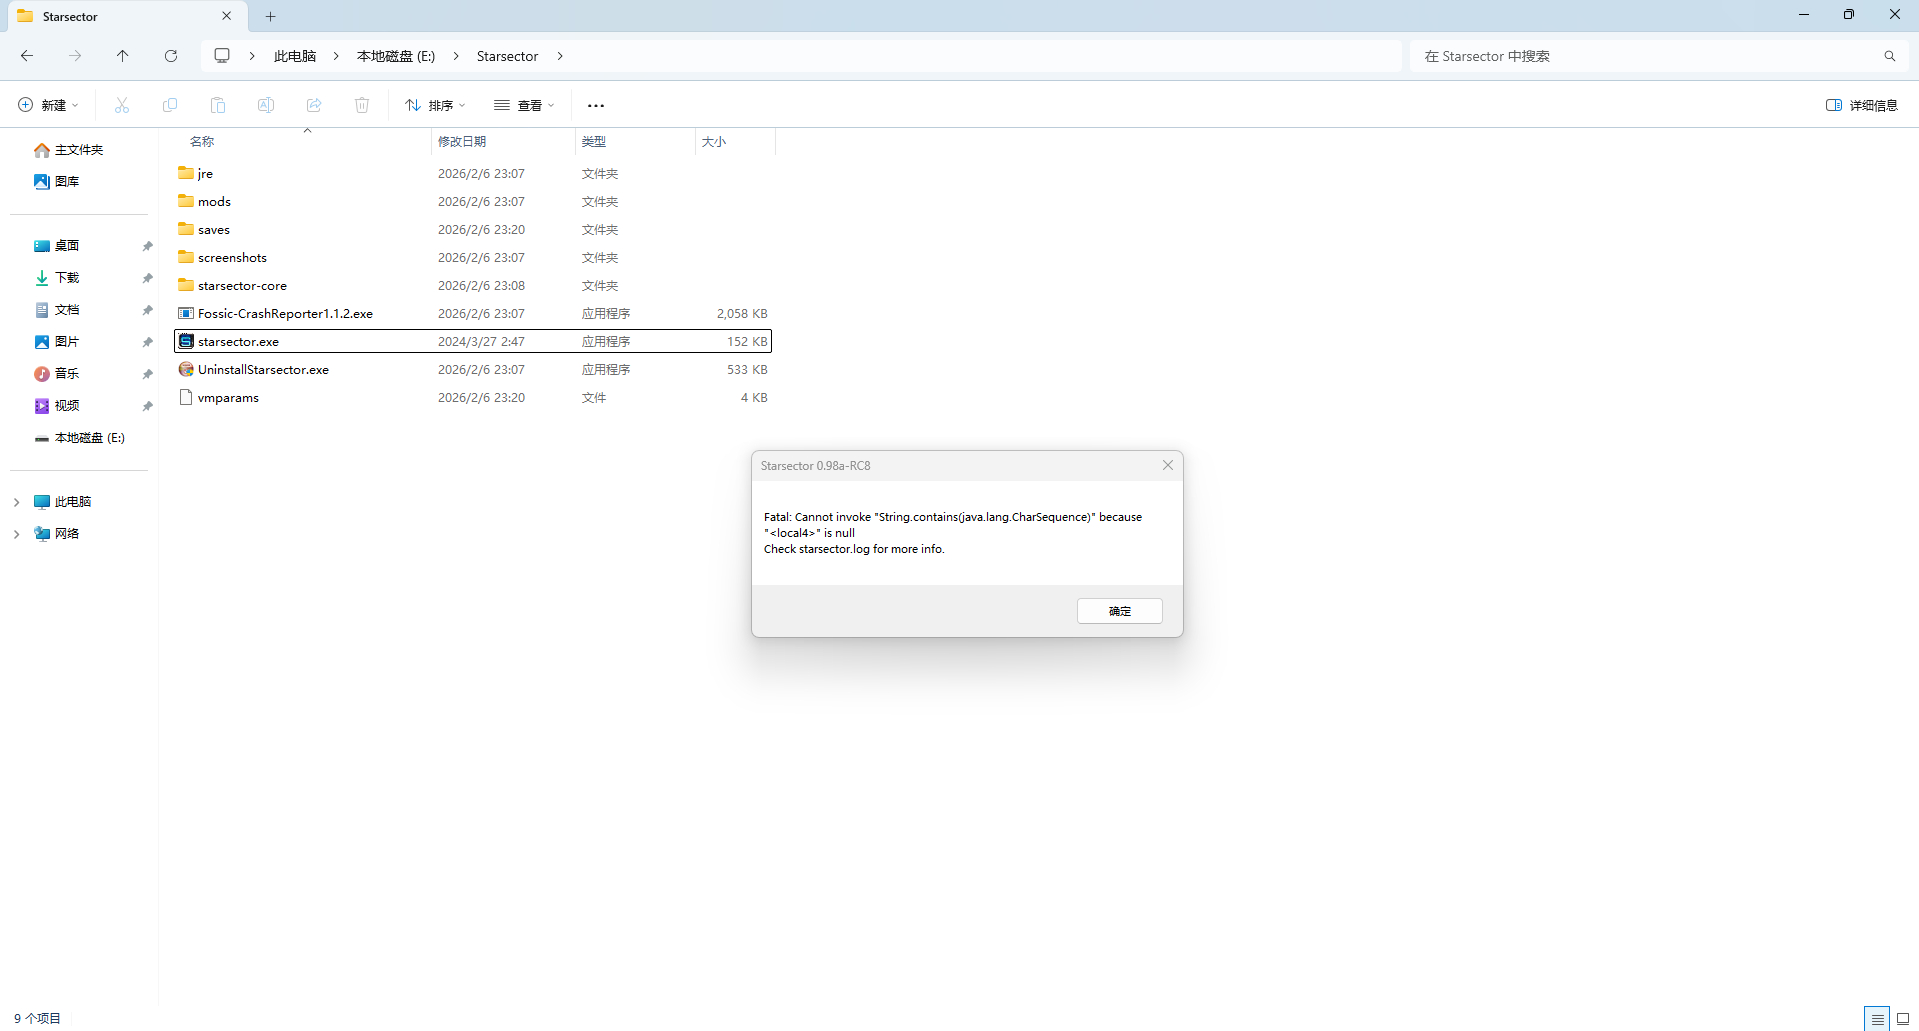The height and width of the screenshot is (1031, 1919).
Task: Click the Starsector search input field
Action: 1640,56
